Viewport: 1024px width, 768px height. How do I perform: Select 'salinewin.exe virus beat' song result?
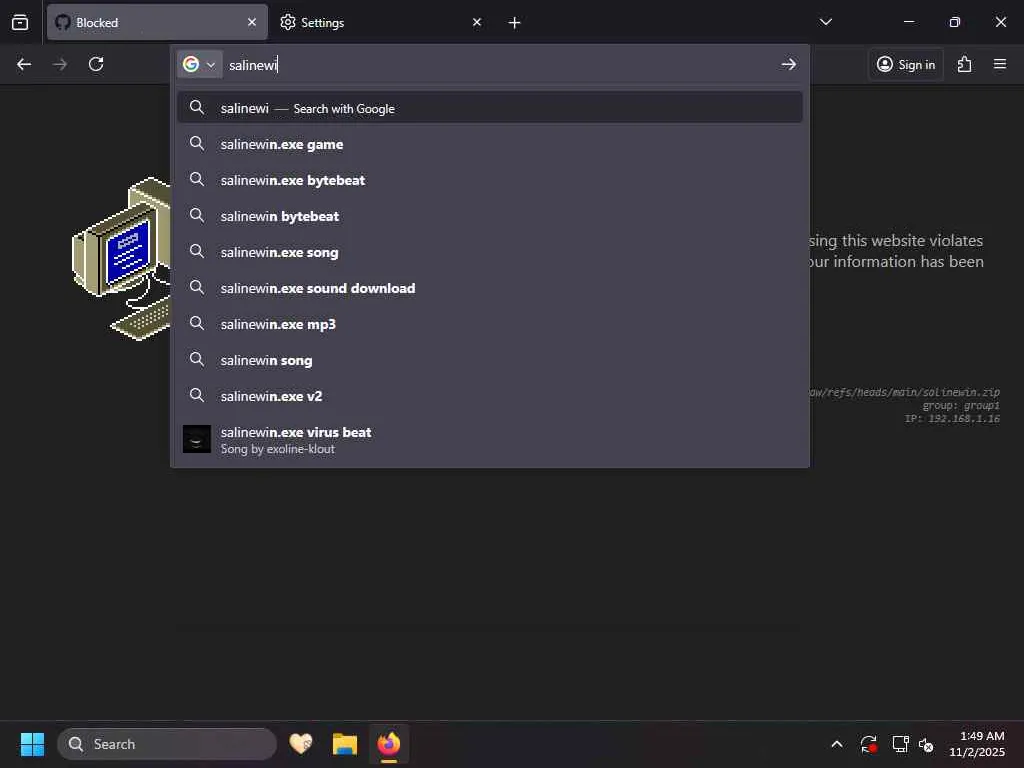(x=490, y=440)
